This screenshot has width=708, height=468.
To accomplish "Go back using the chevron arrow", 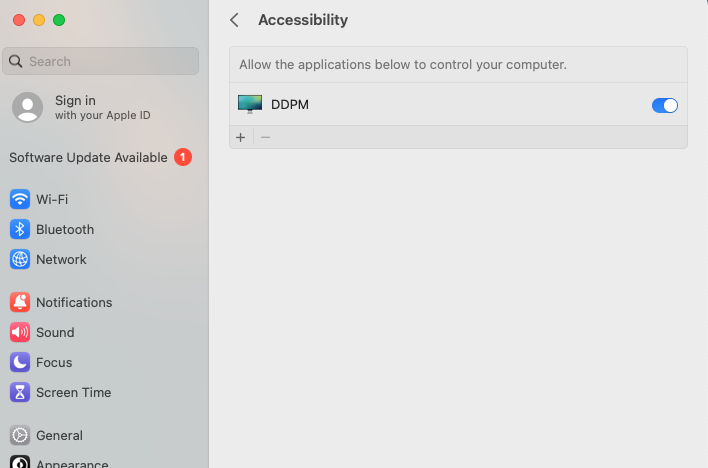I will click(234, 20).
